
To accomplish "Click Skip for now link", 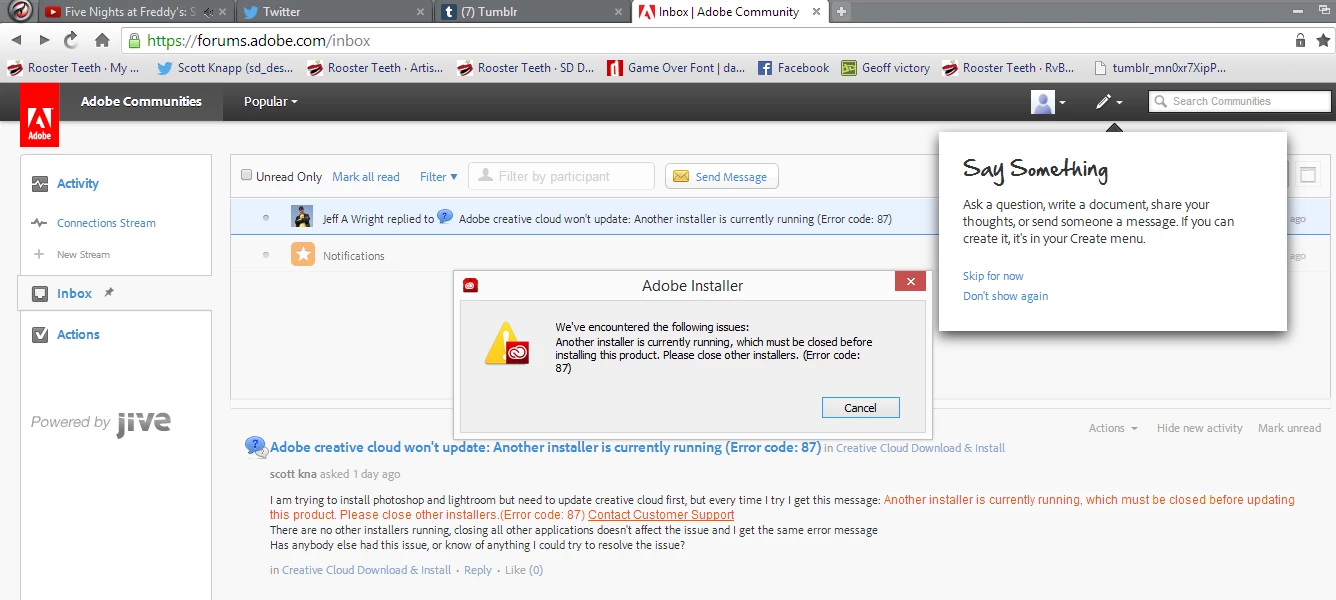I will click(x=993, y=276).
